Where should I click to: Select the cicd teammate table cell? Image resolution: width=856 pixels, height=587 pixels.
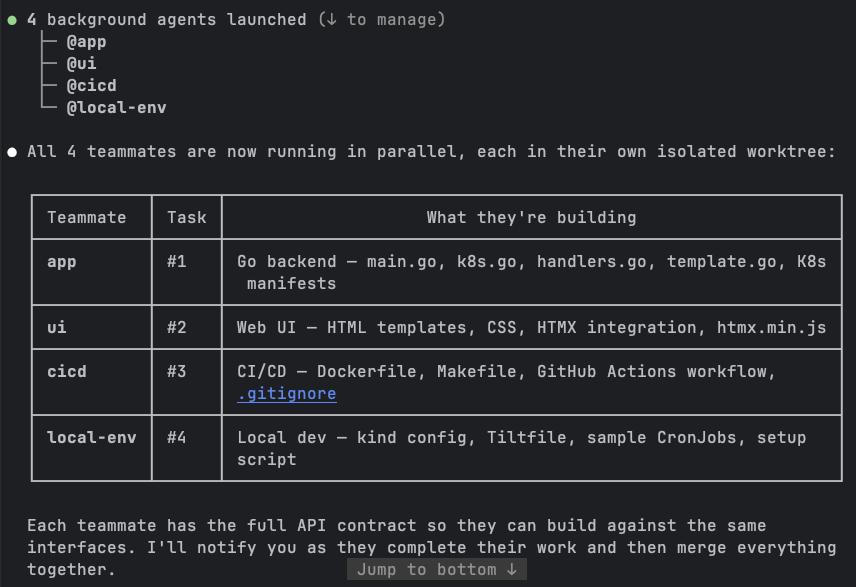point(67,372)
